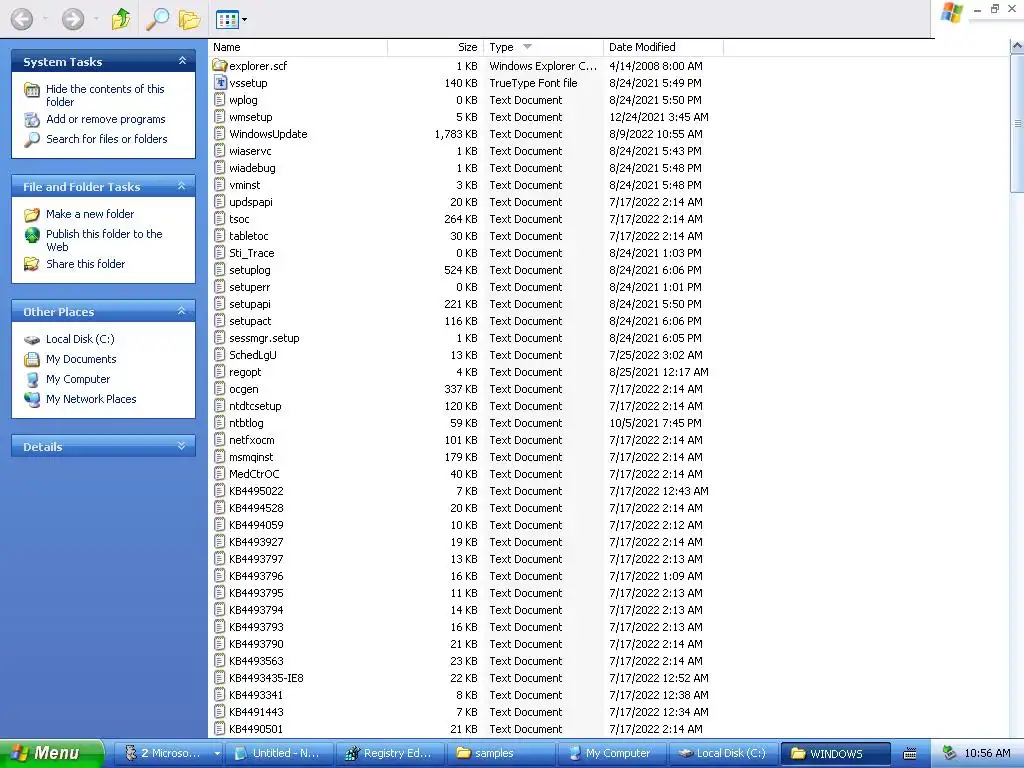Select the WindowsUpdate file icon
This screenshot has height=768, width=1024.
pos(220,134)
